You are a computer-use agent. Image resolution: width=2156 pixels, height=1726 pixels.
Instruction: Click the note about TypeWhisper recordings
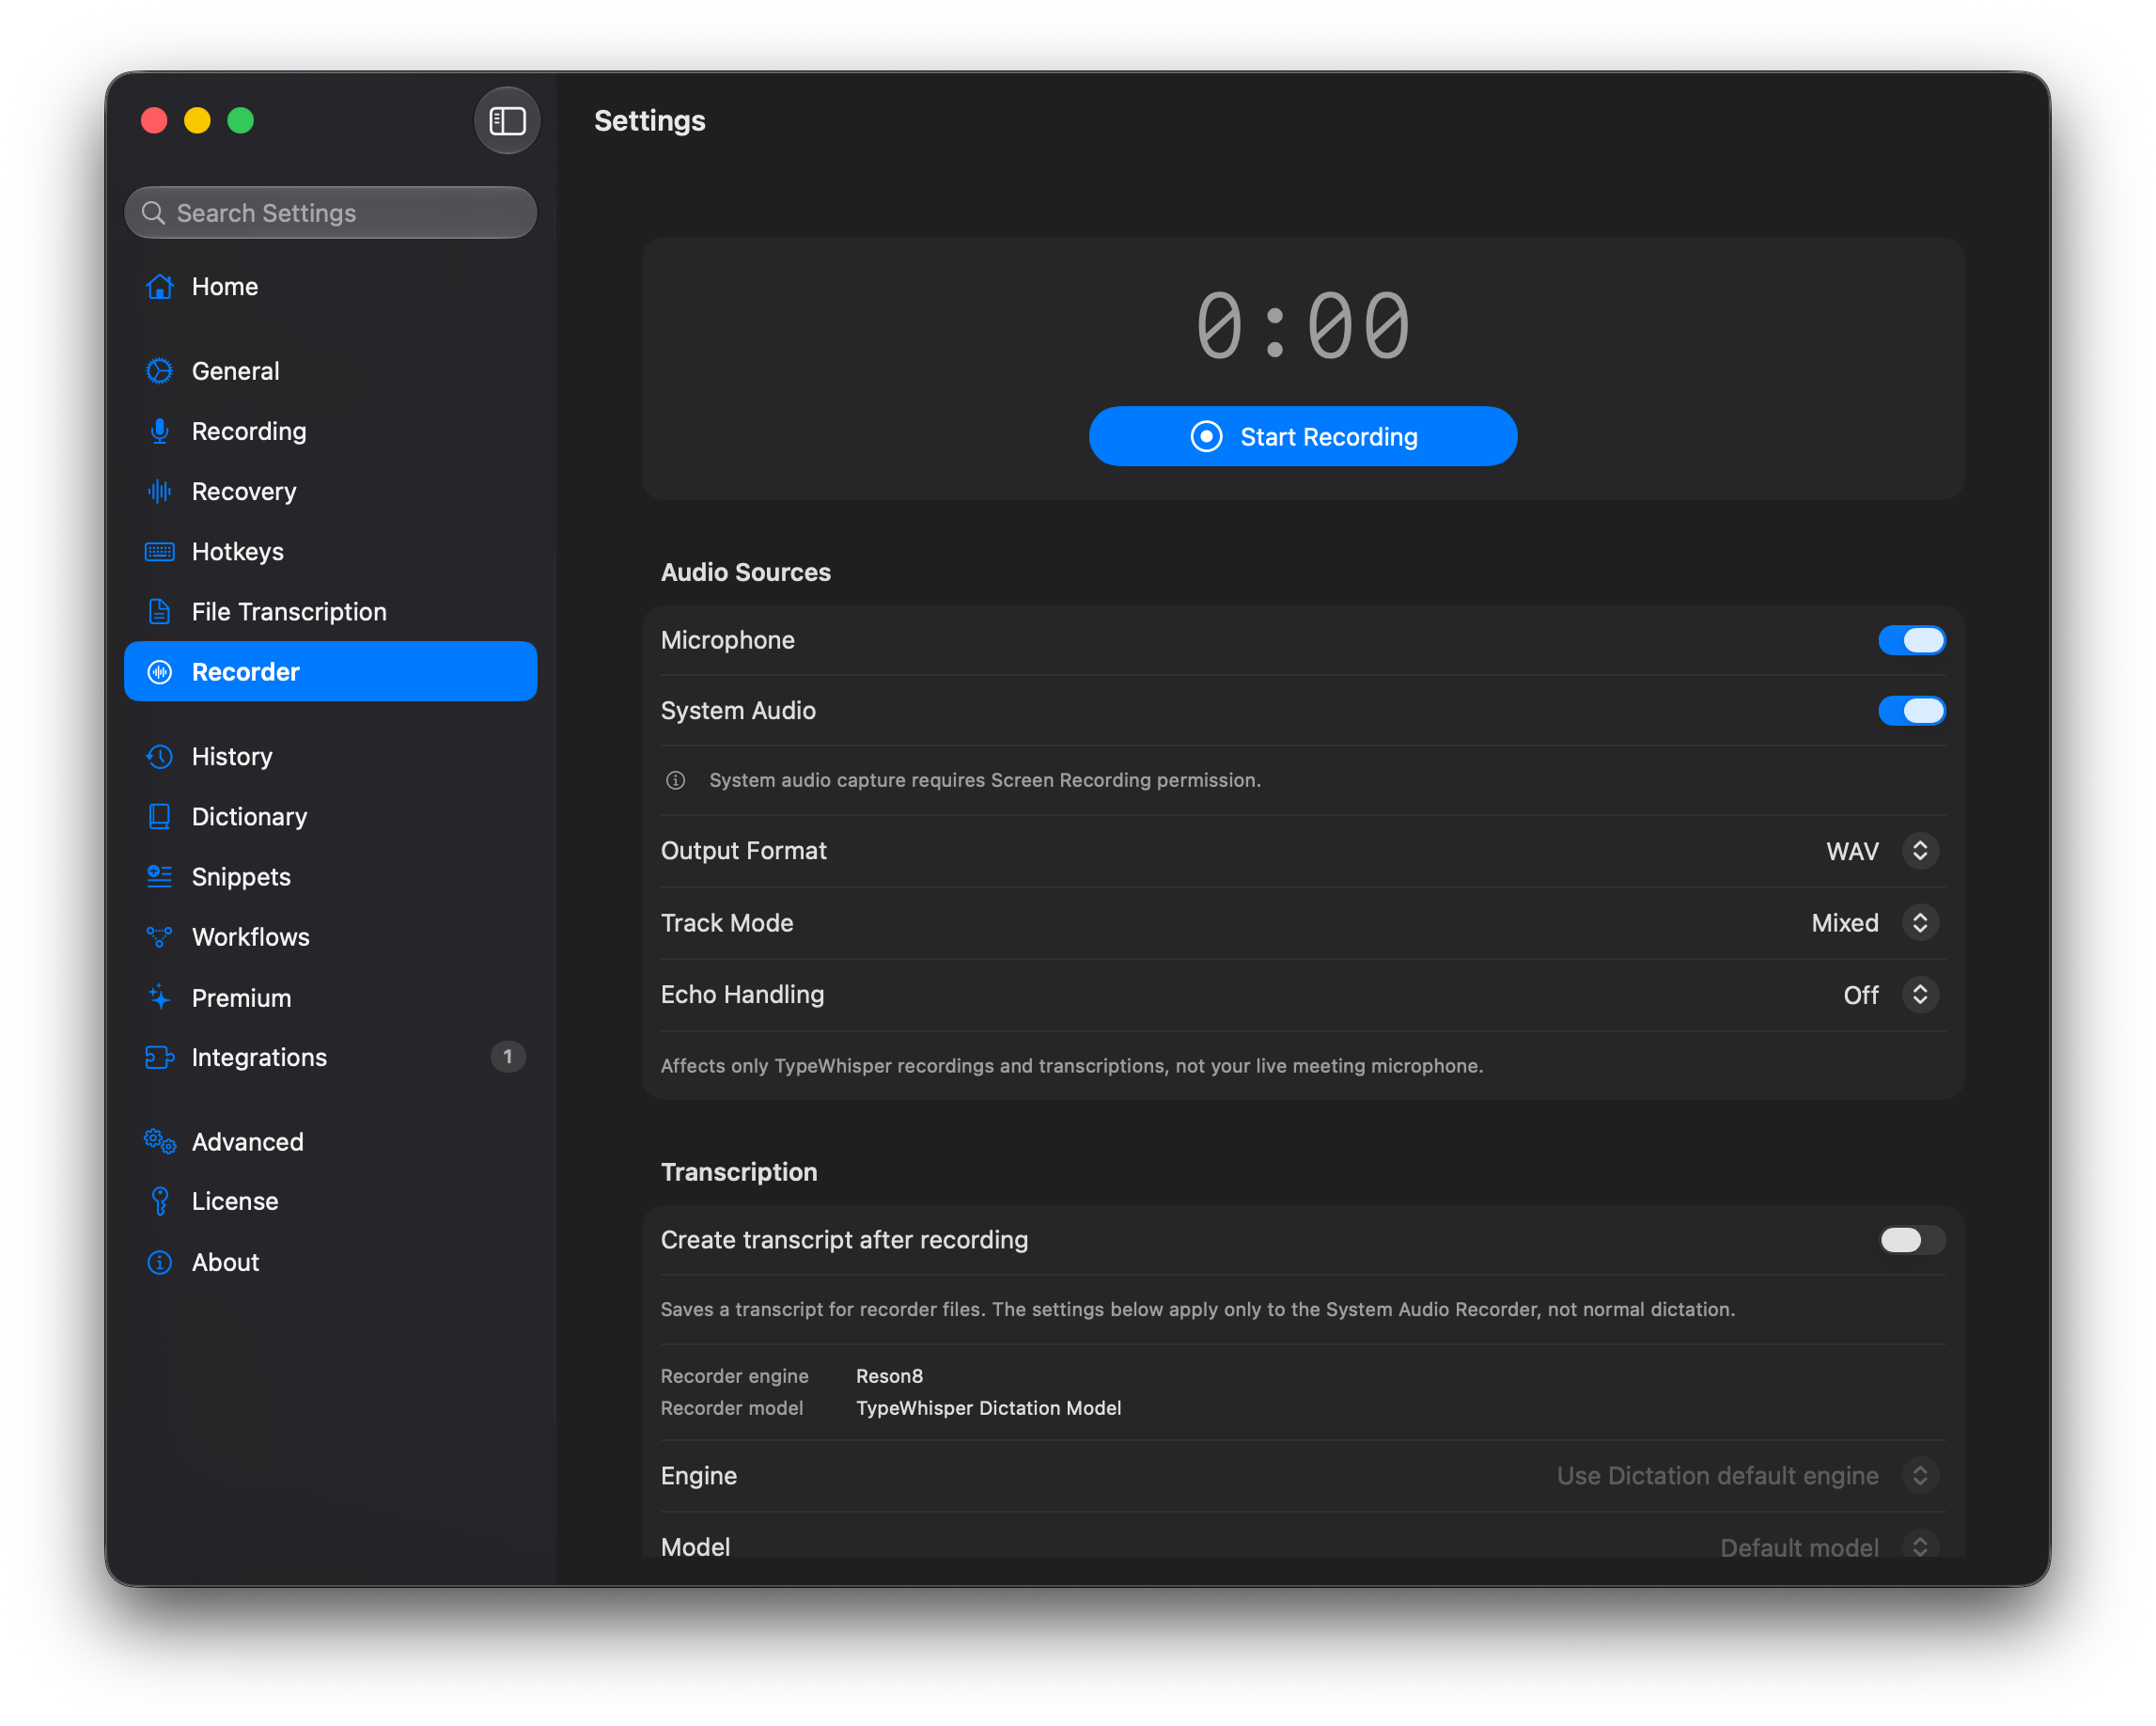1071,1066
